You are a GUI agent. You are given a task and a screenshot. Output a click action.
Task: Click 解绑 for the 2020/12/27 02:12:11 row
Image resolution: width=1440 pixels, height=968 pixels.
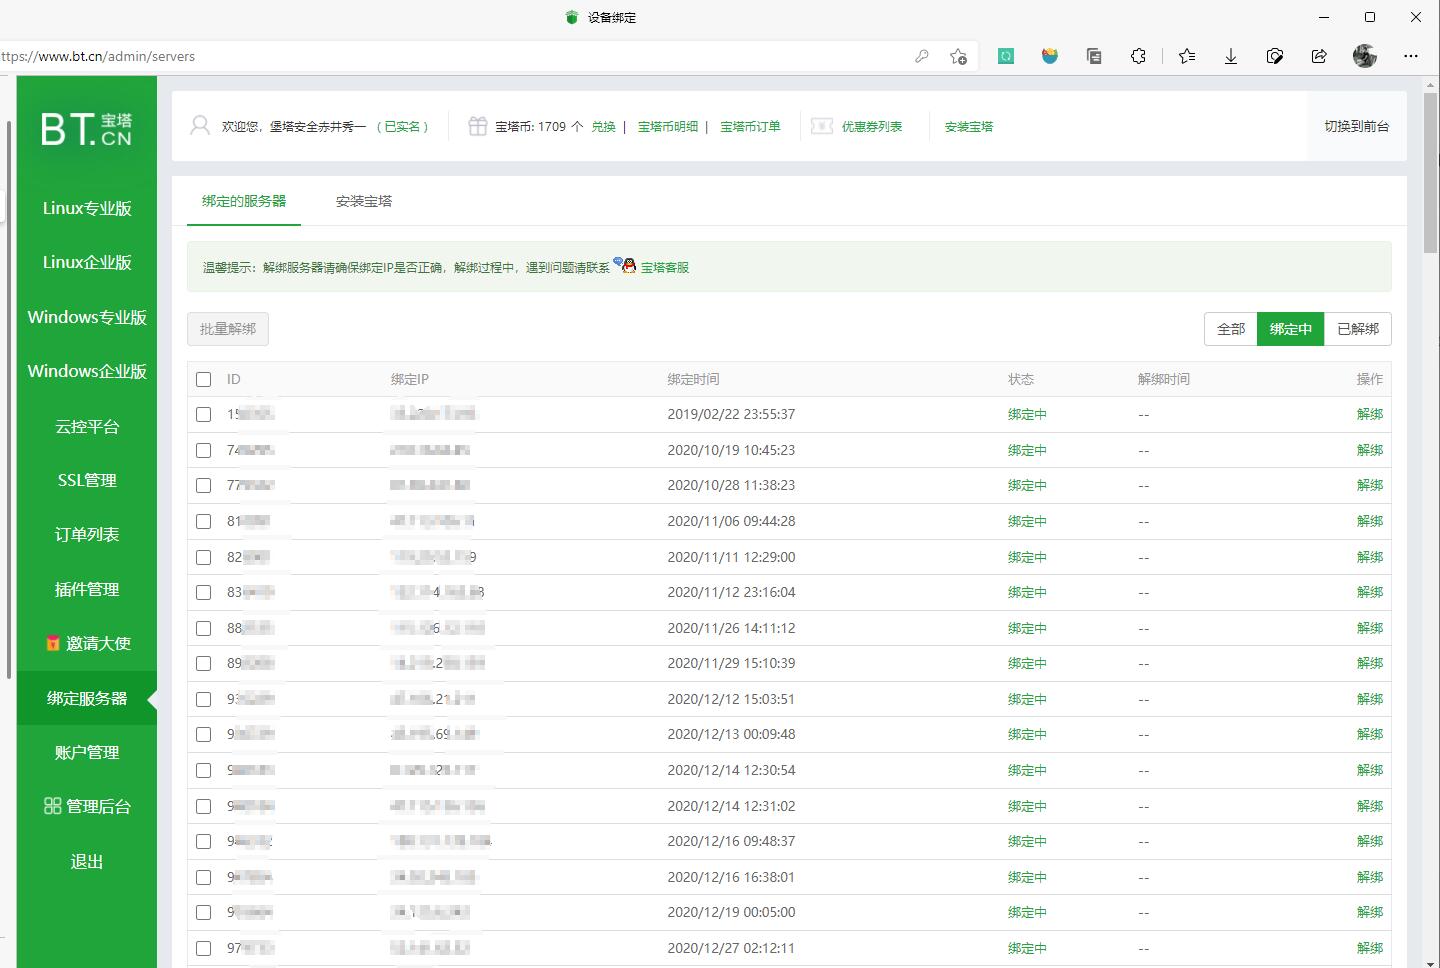coord(1370,948)
